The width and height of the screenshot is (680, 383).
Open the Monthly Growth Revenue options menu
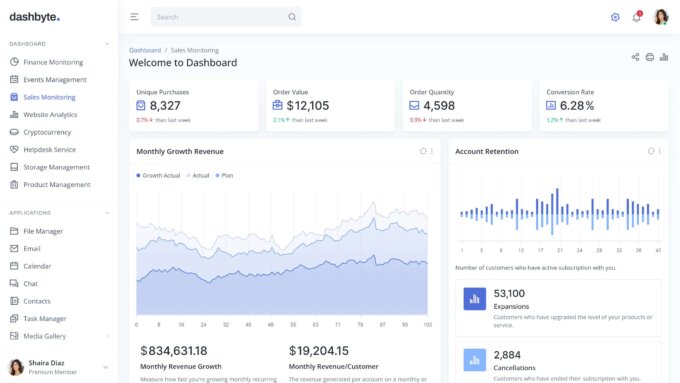[x=432, y=151]
